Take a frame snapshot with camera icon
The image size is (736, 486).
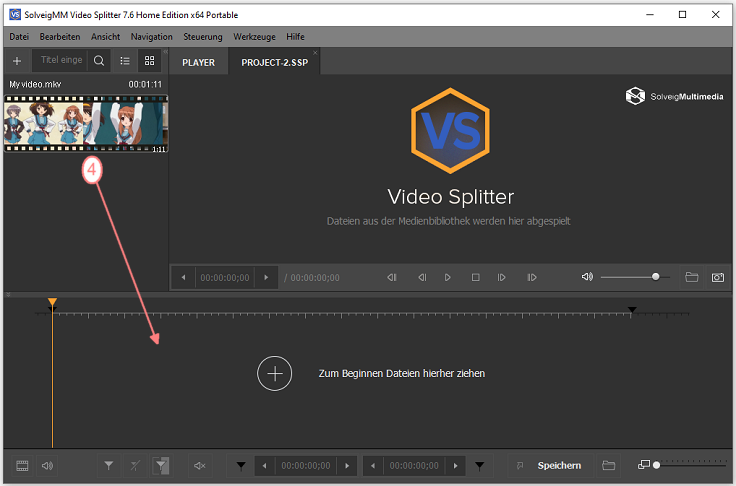718,278
